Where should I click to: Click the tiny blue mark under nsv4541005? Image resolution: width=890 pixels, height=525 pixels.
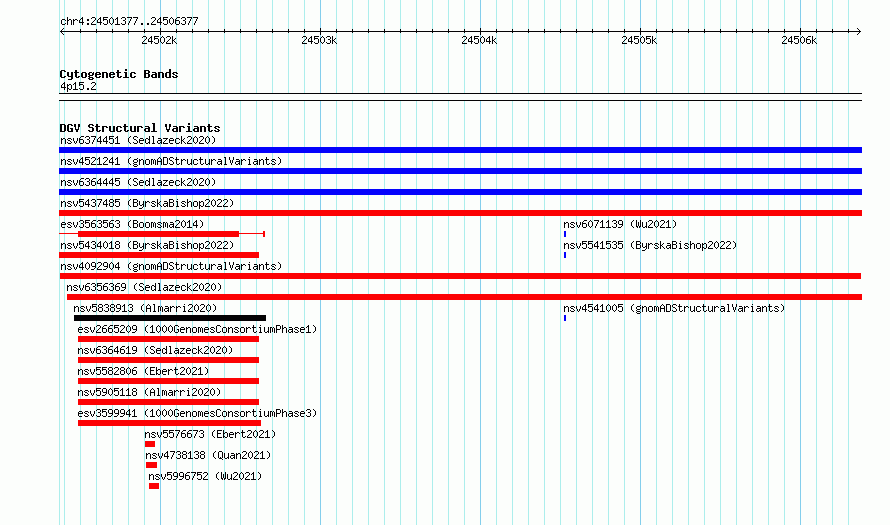(x=565, y=318)
